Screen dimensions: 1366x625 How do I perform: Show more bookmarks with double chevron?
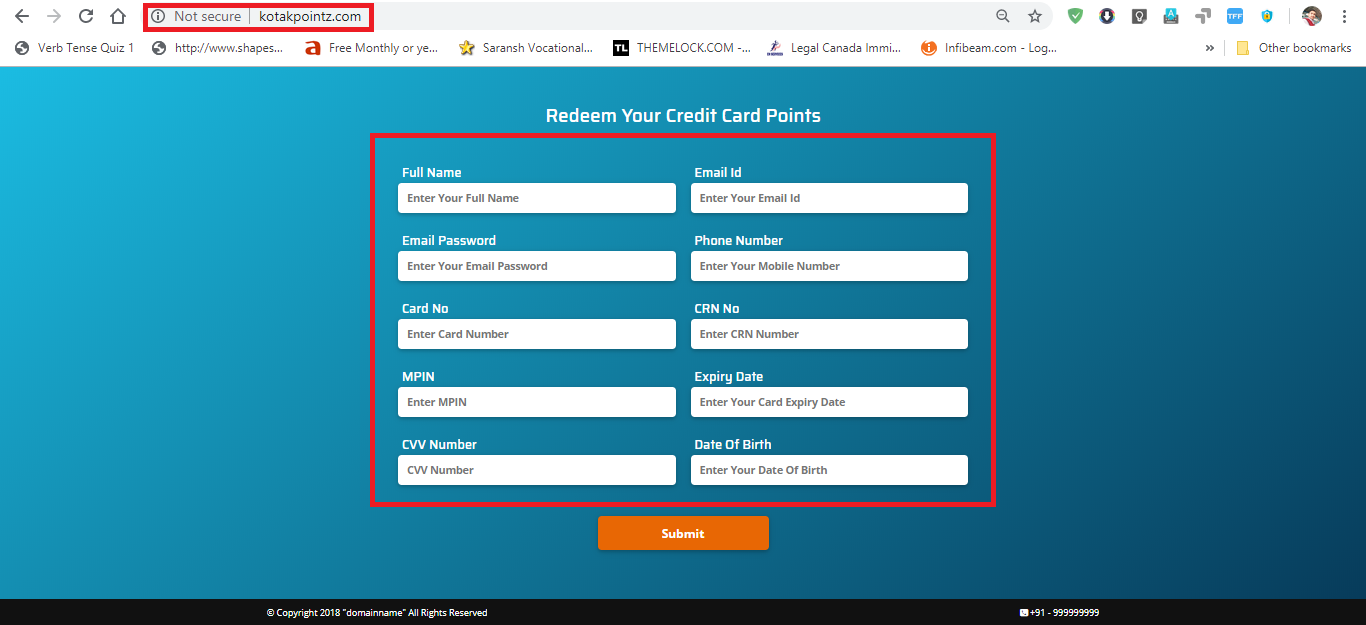coord(1209,47)
